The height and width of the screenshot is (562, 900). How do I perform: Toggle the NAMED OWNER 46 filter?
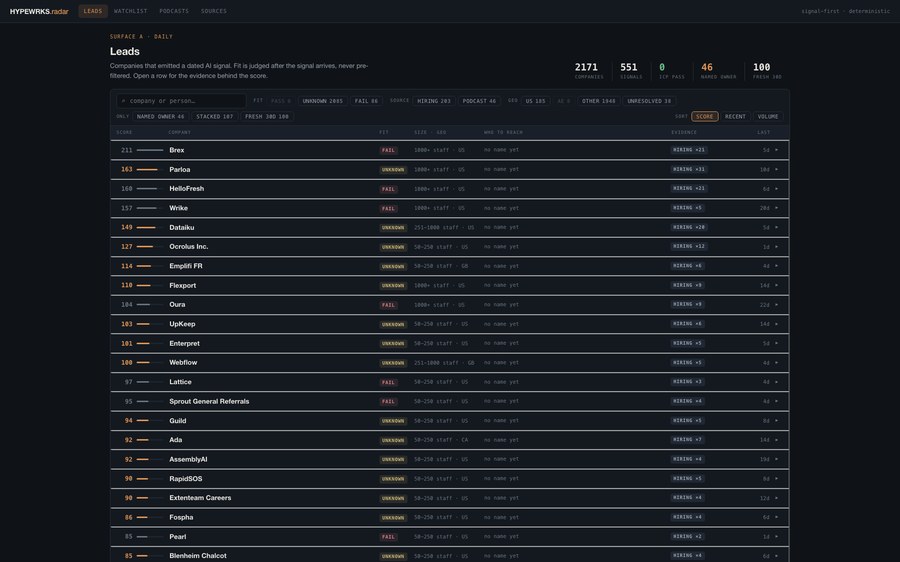tap(160, 117)
